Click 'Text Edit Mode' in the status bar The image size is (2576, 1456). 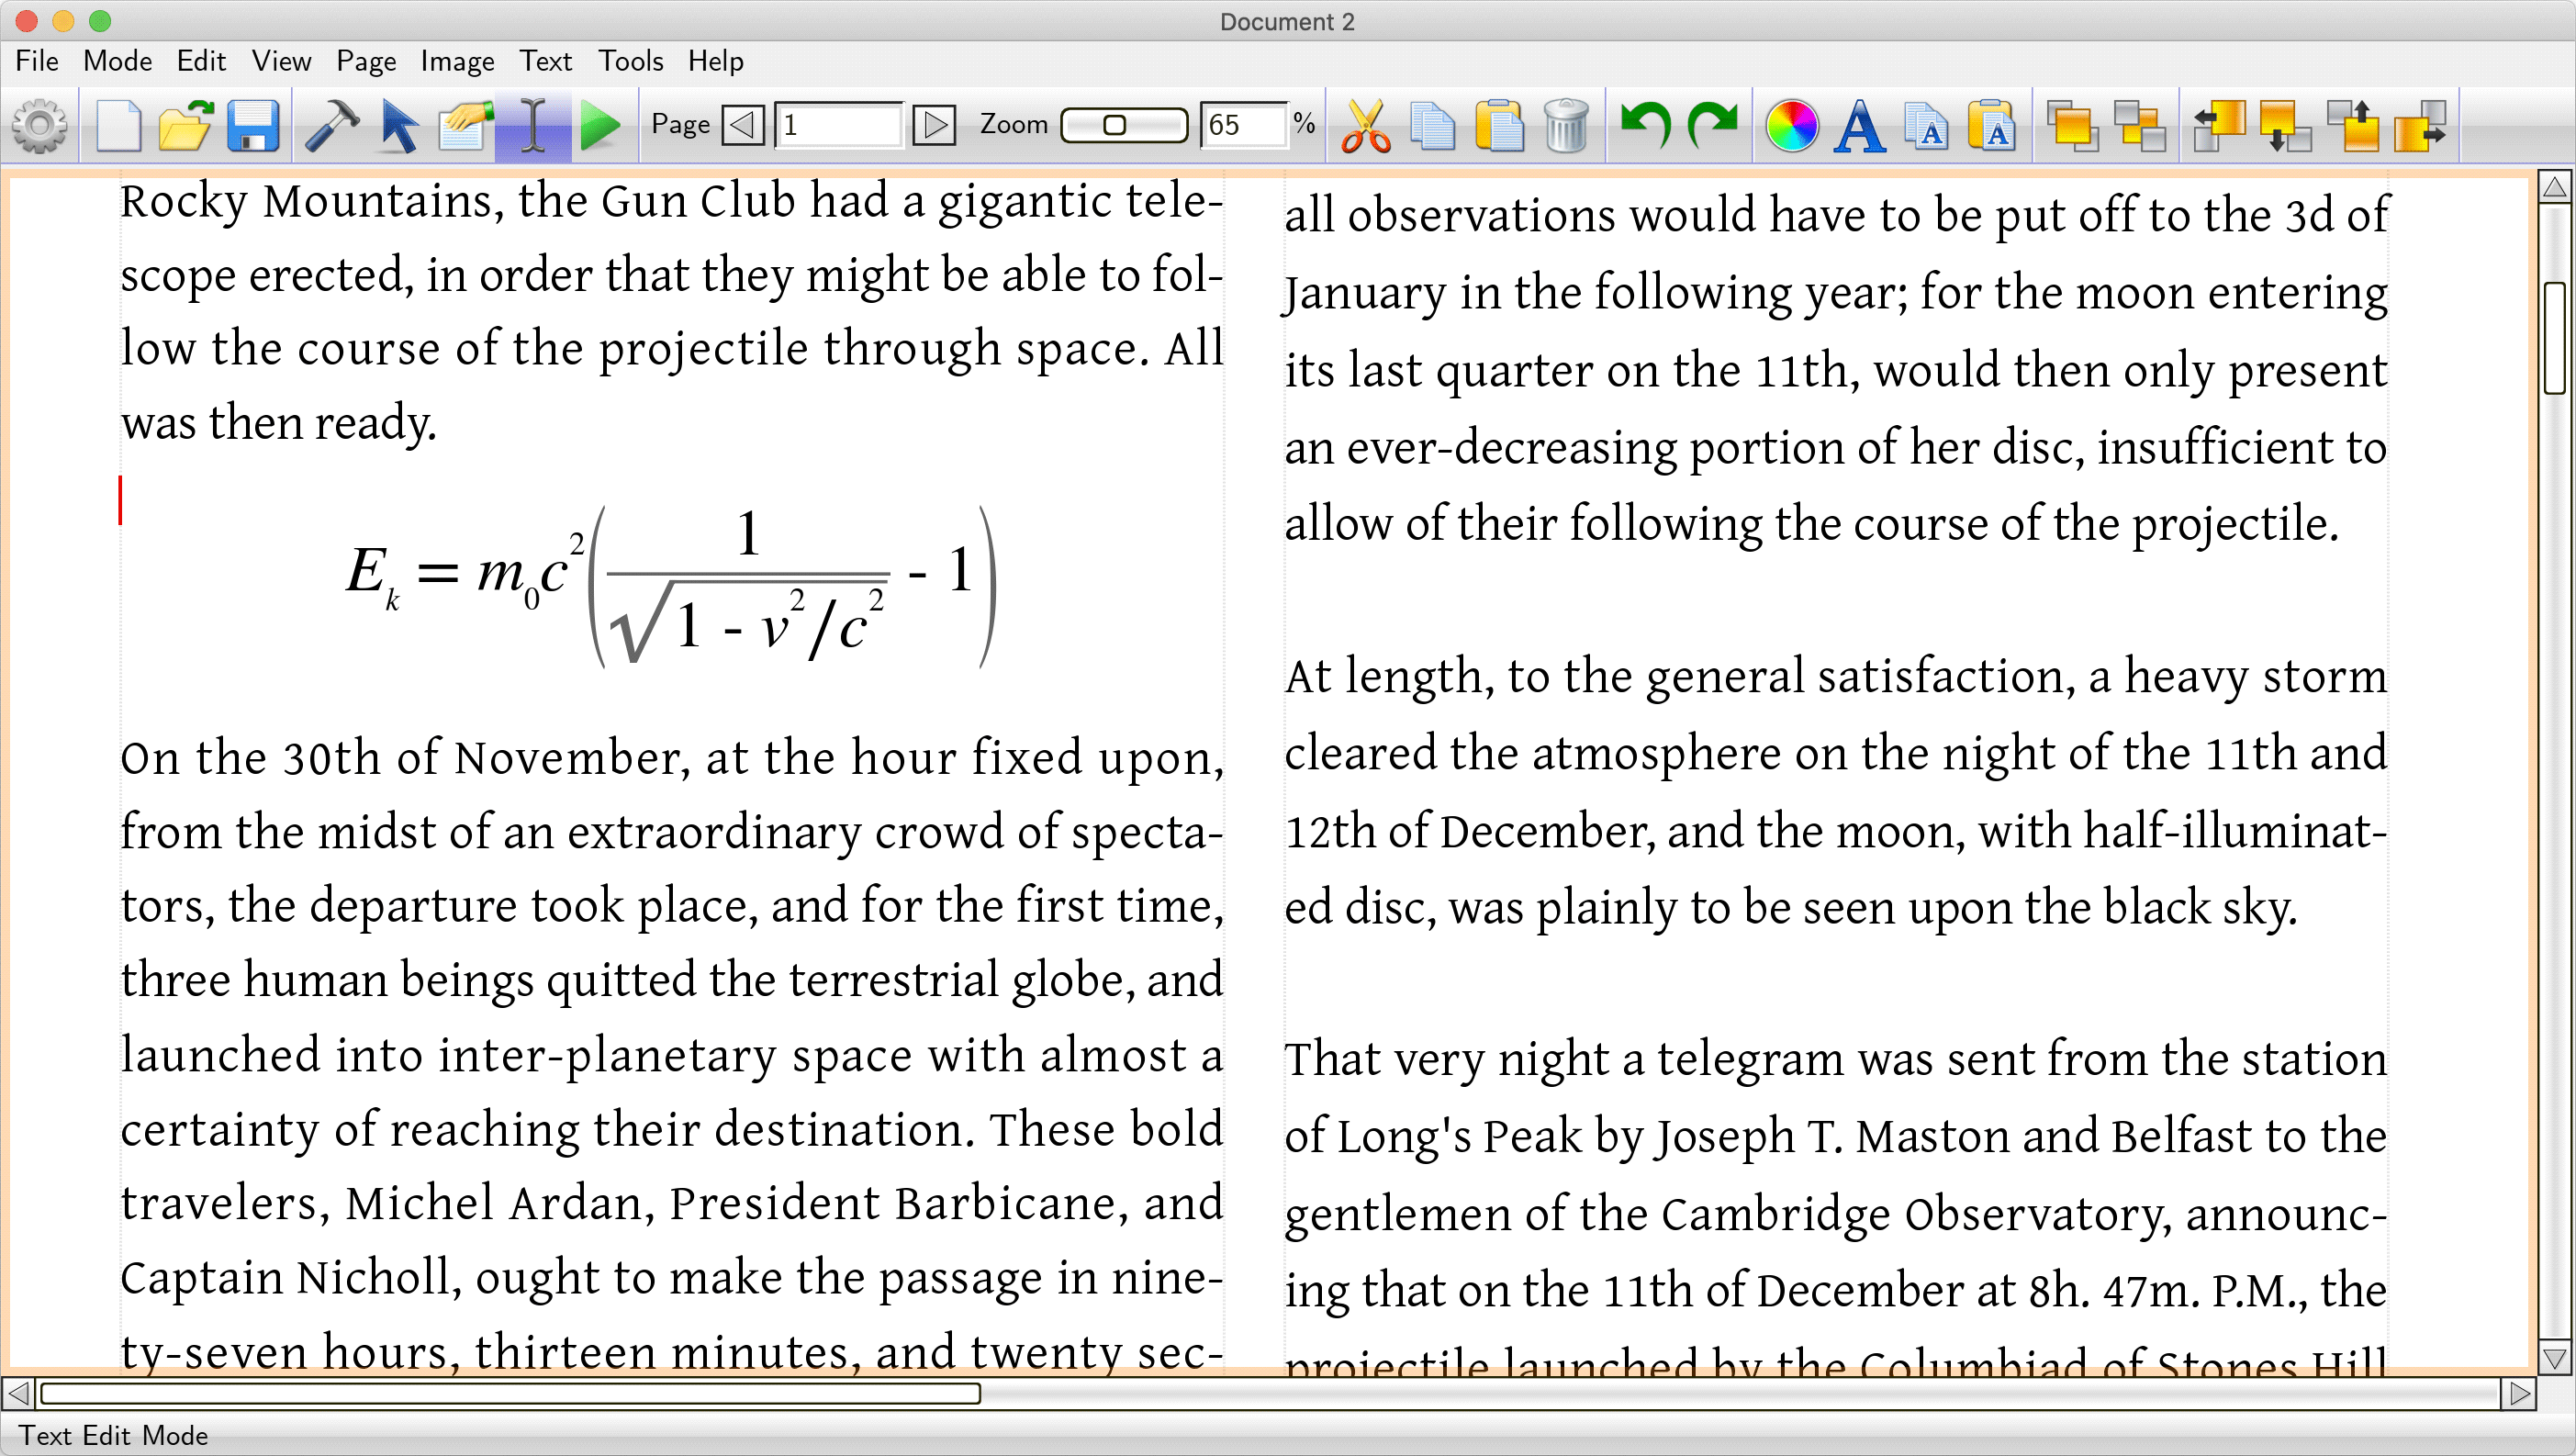click(x=113, y=1435)
